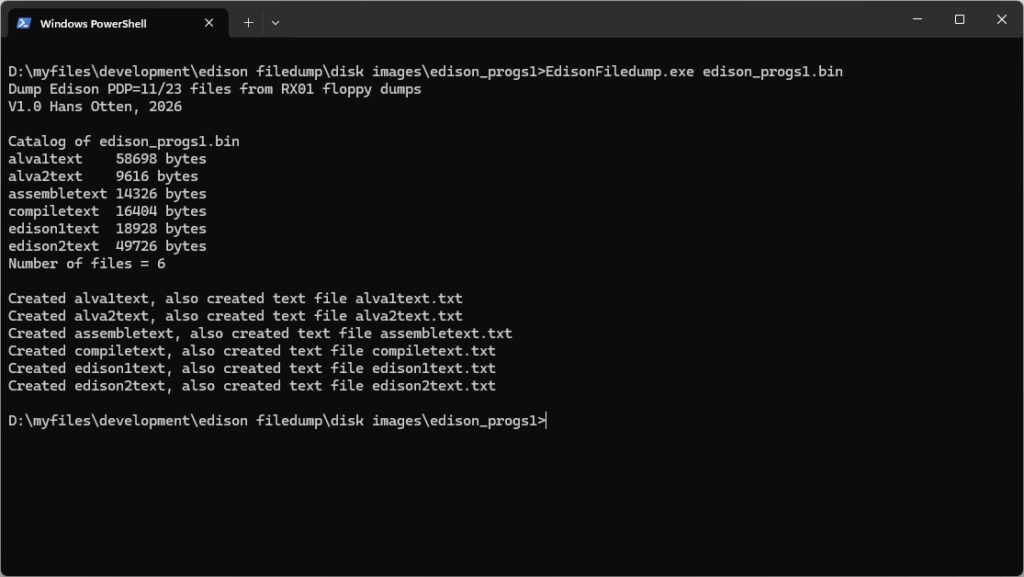This screenshot has width=1024, height=577.
Task: Maximize the terminal window
Action: pos(959,19)
